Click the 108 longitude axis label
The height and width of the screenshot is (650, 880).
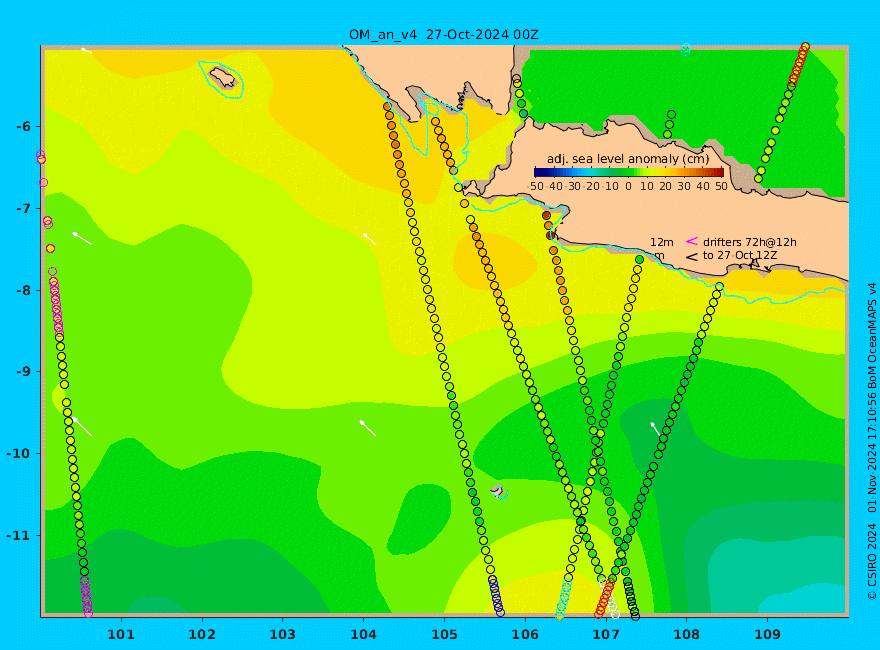(x=686, y=635)
